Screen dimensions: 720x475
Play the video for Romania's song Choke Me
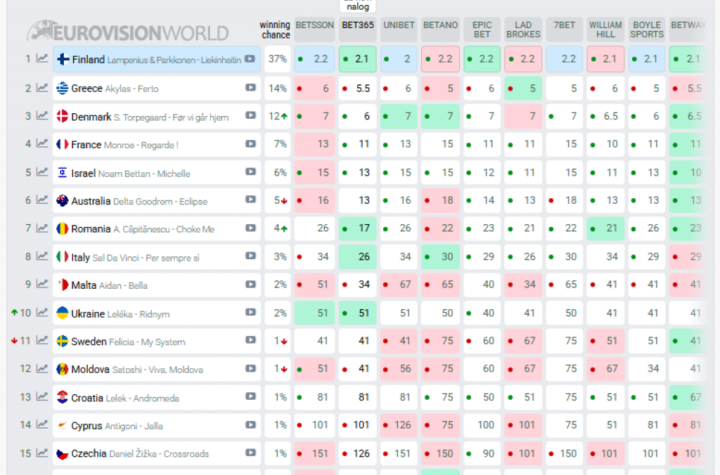[x=250, y=228]
